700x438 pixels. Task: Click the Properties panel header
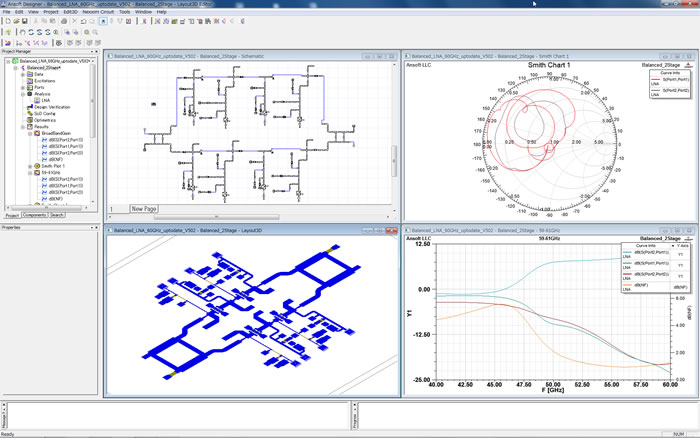click(49, 228)
